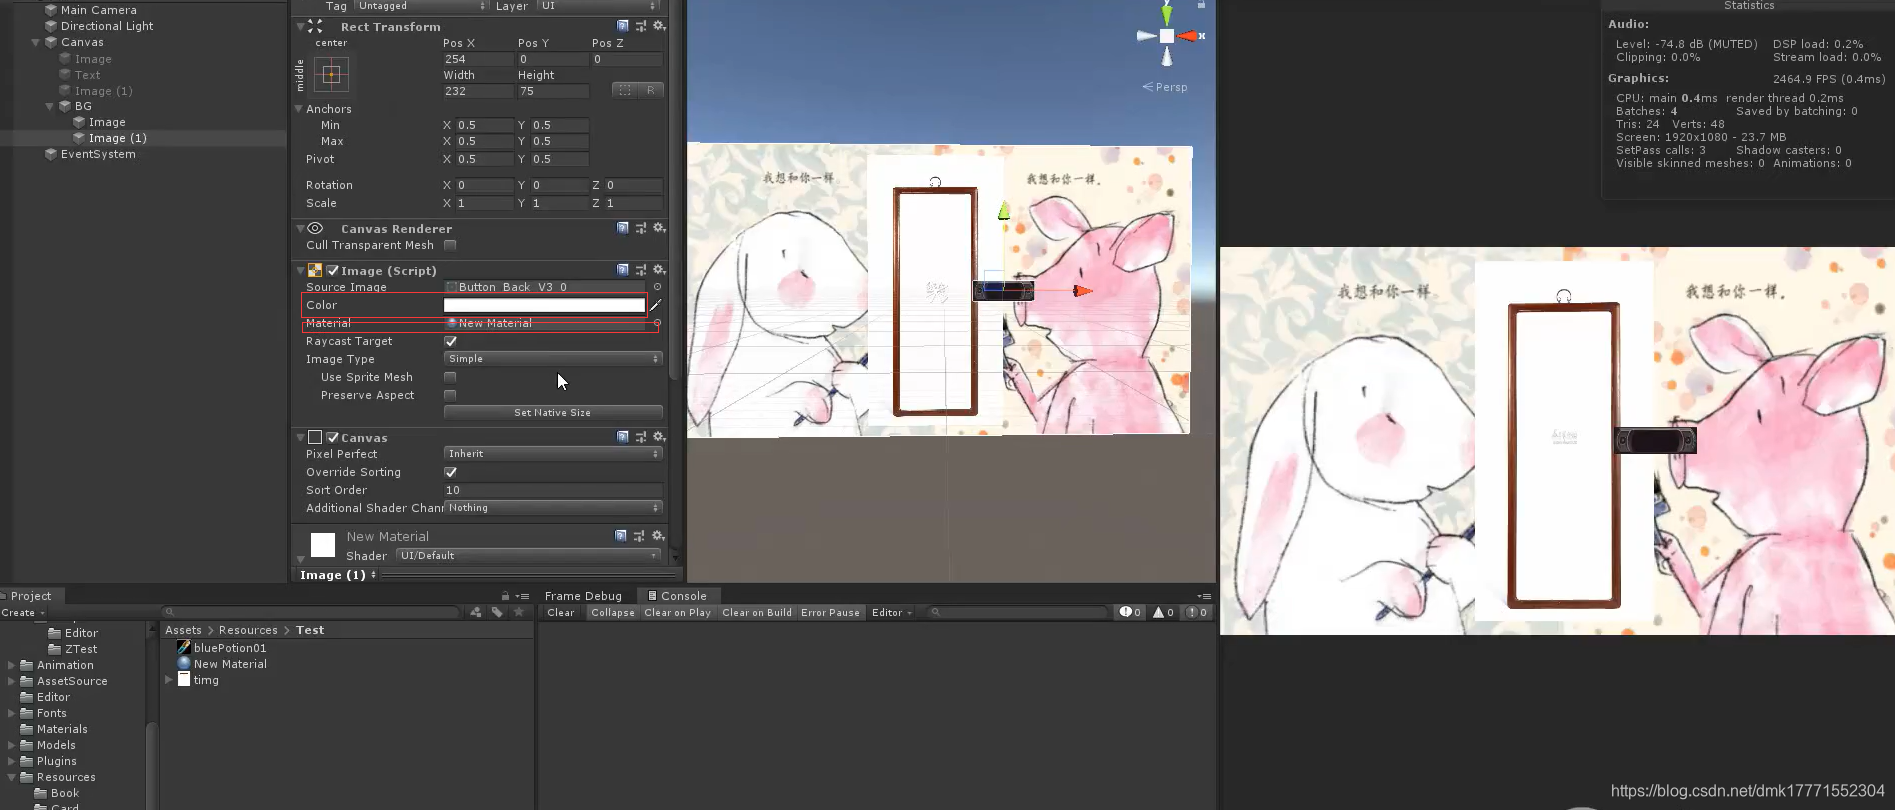Open Material object picker circle

click(x=657, y=323)
